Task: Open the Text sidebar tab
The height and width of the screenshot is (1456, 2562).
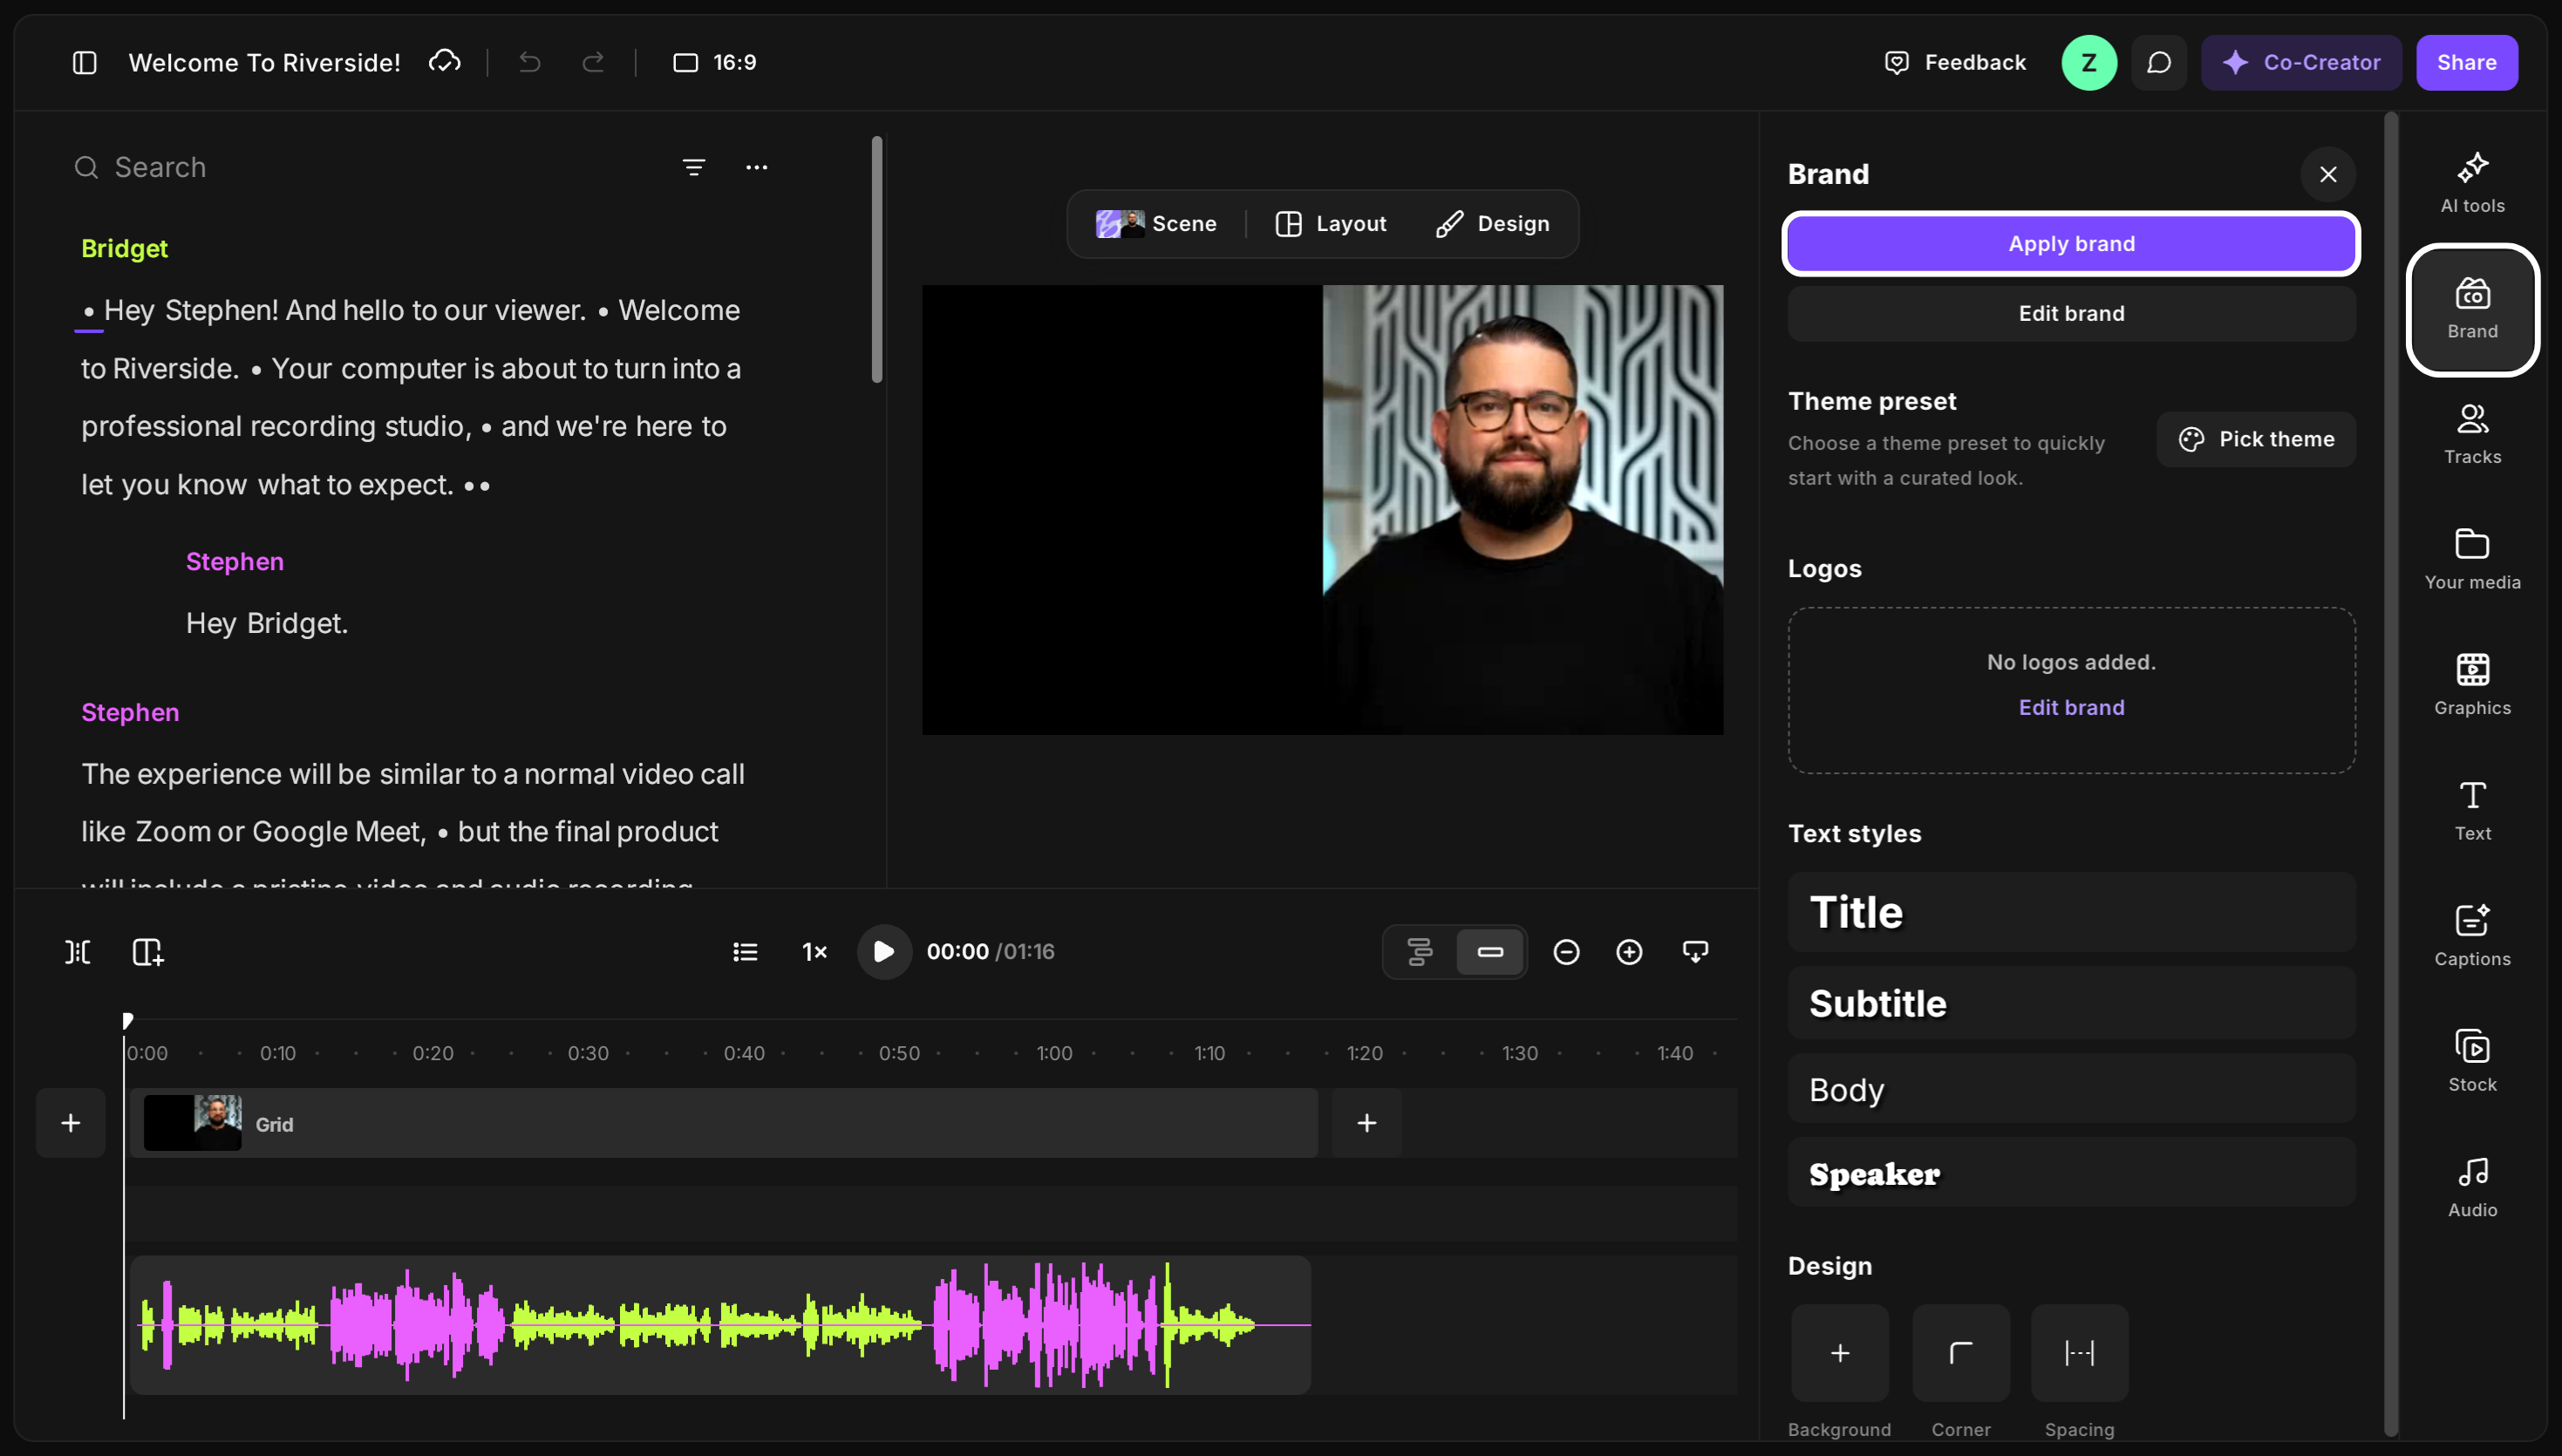Action: tap(2472, 811)
